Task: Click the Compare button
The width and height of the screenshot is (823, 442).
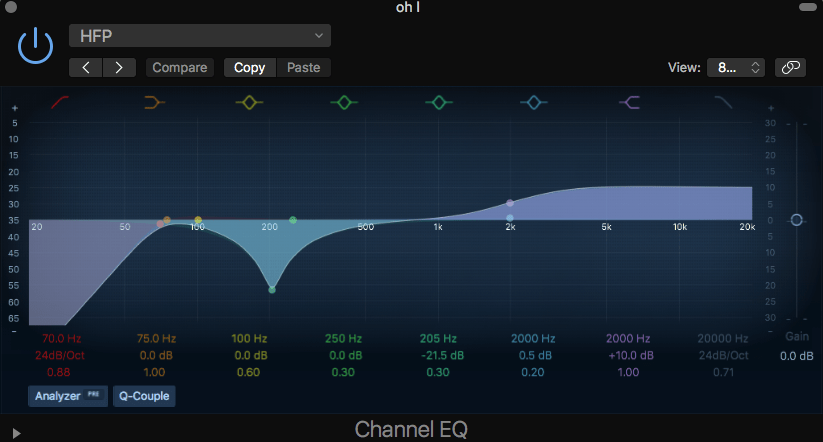Action: [x=180, y=68]
